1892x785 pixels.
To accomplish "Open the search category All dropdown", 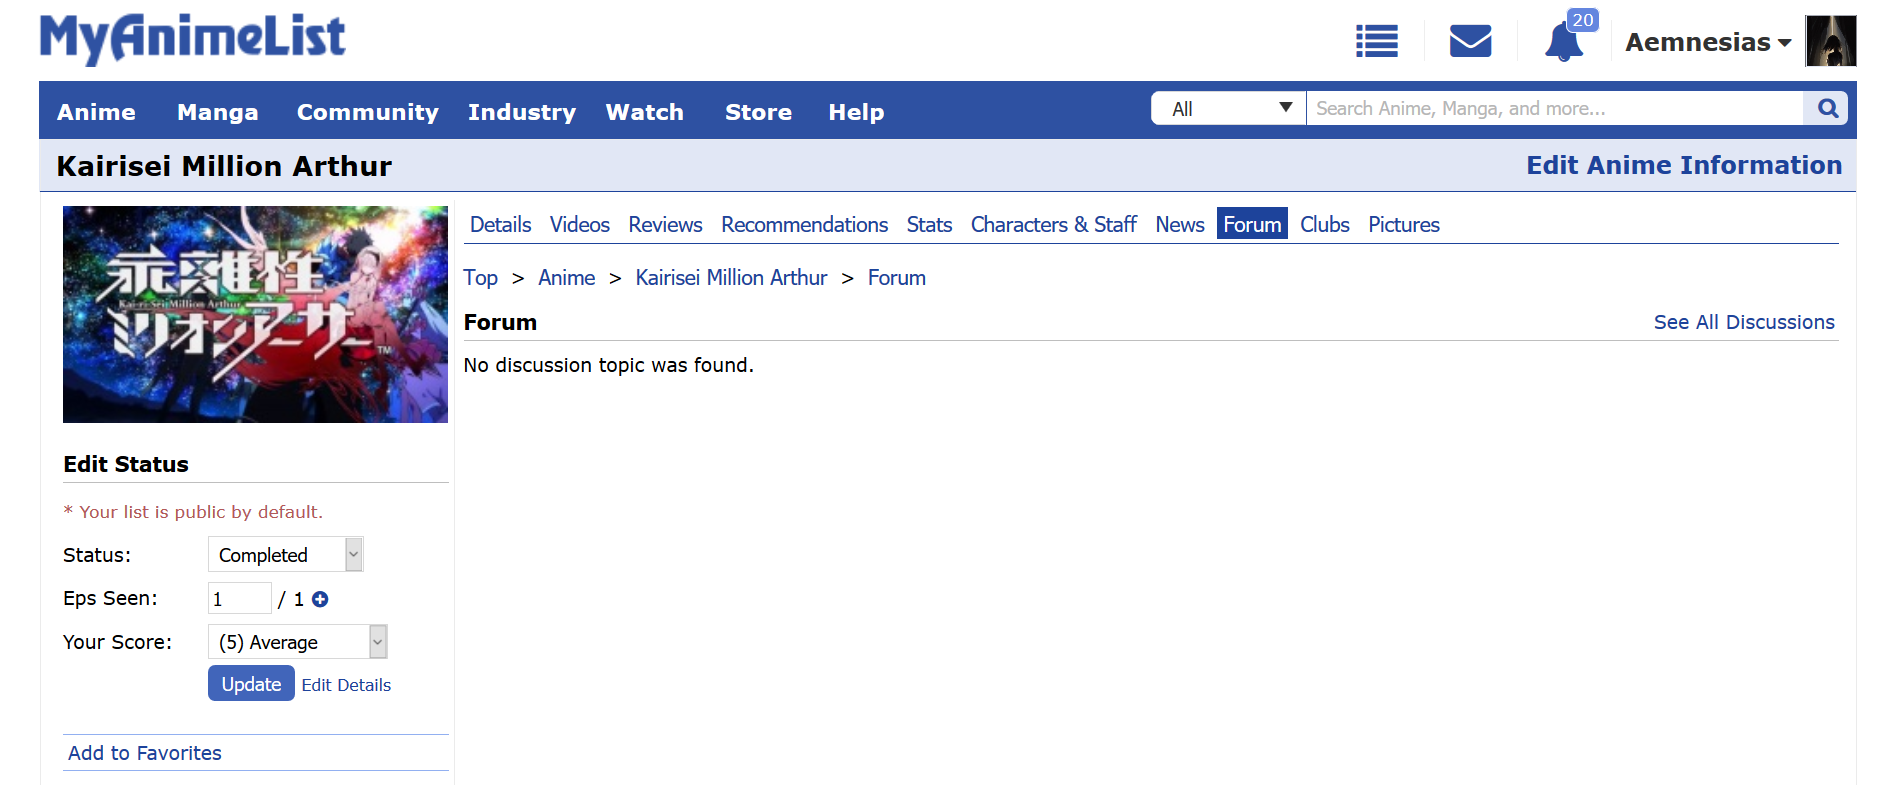I will pos(1229,108).
